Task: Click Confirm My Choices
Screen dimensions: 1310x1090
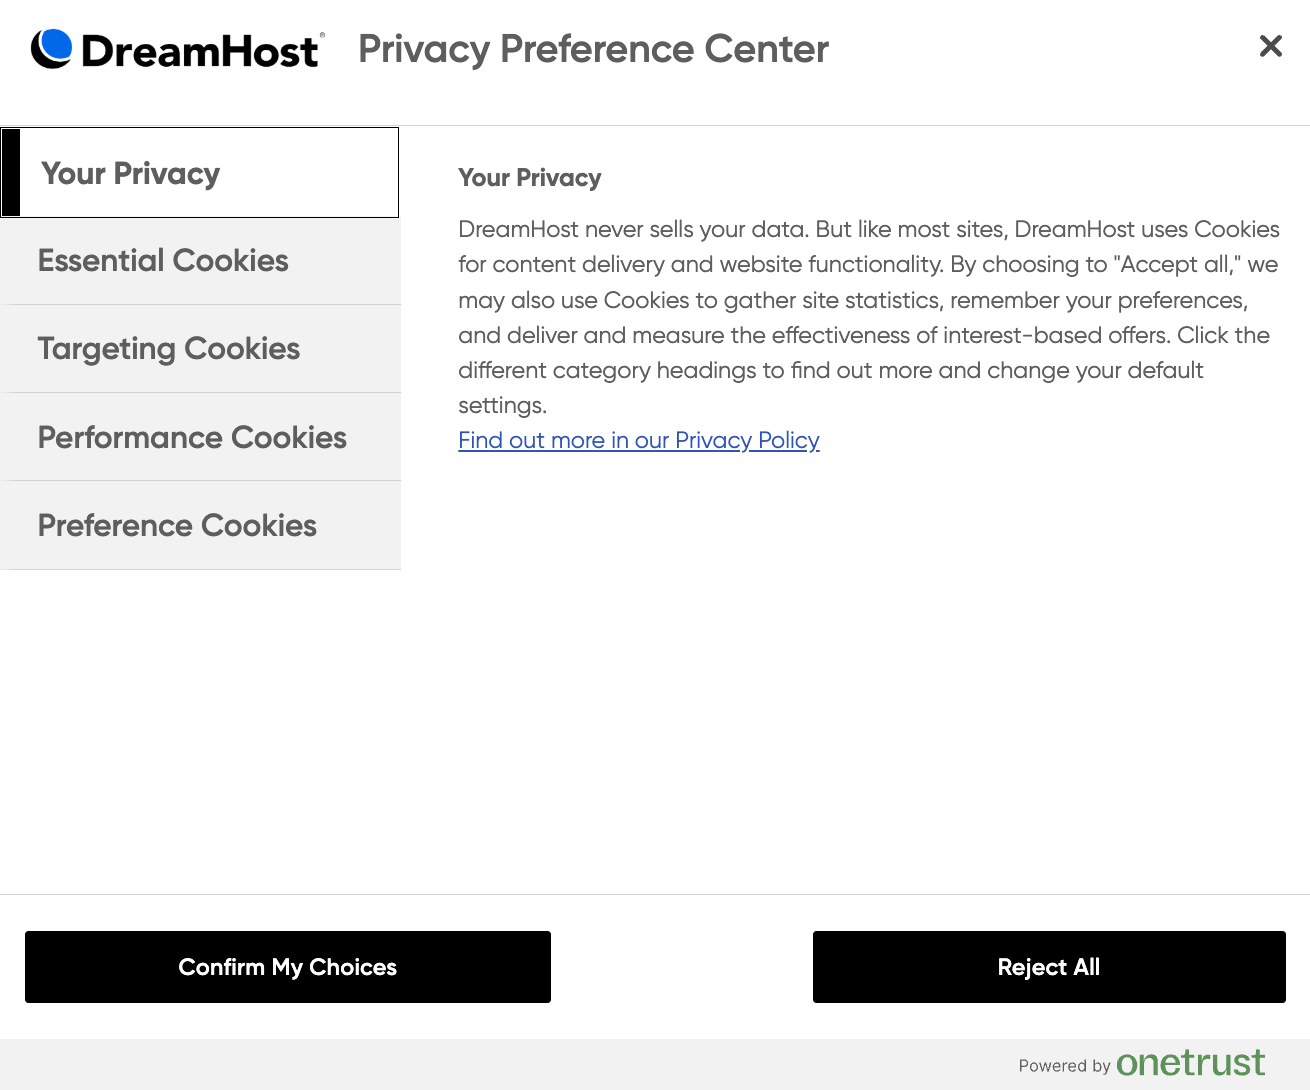Action: point(287,967)
